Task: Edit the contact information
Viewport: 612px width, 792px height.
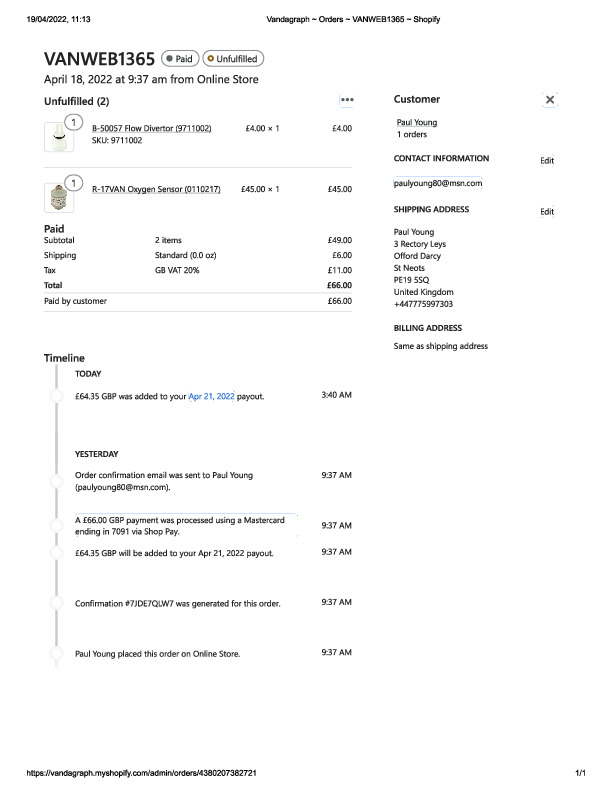Action: point(547,161)
